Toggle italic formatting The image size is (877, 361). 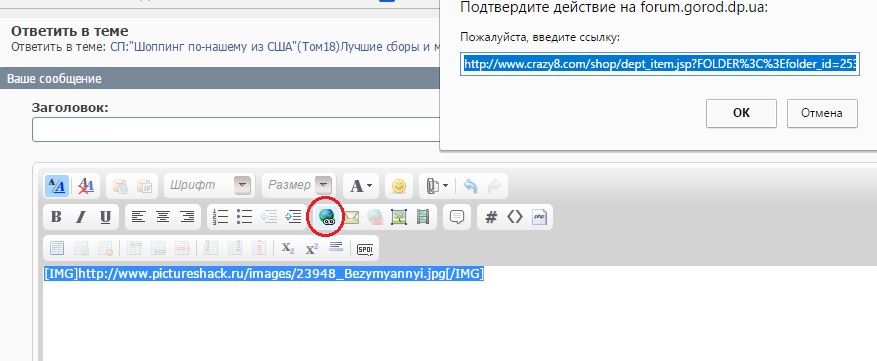pyautogui.click(x=81, y=217)
